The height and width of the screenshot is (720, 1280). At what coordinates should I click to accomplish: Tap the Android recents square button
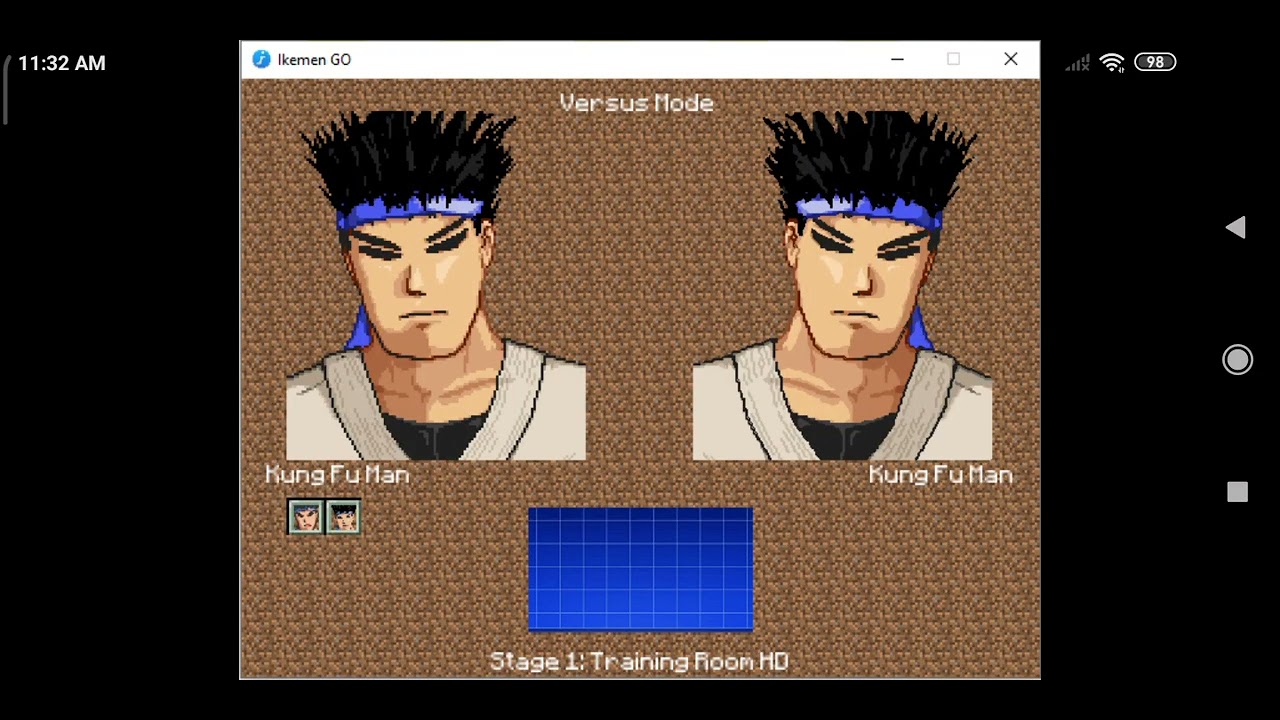click(1237, 491)
